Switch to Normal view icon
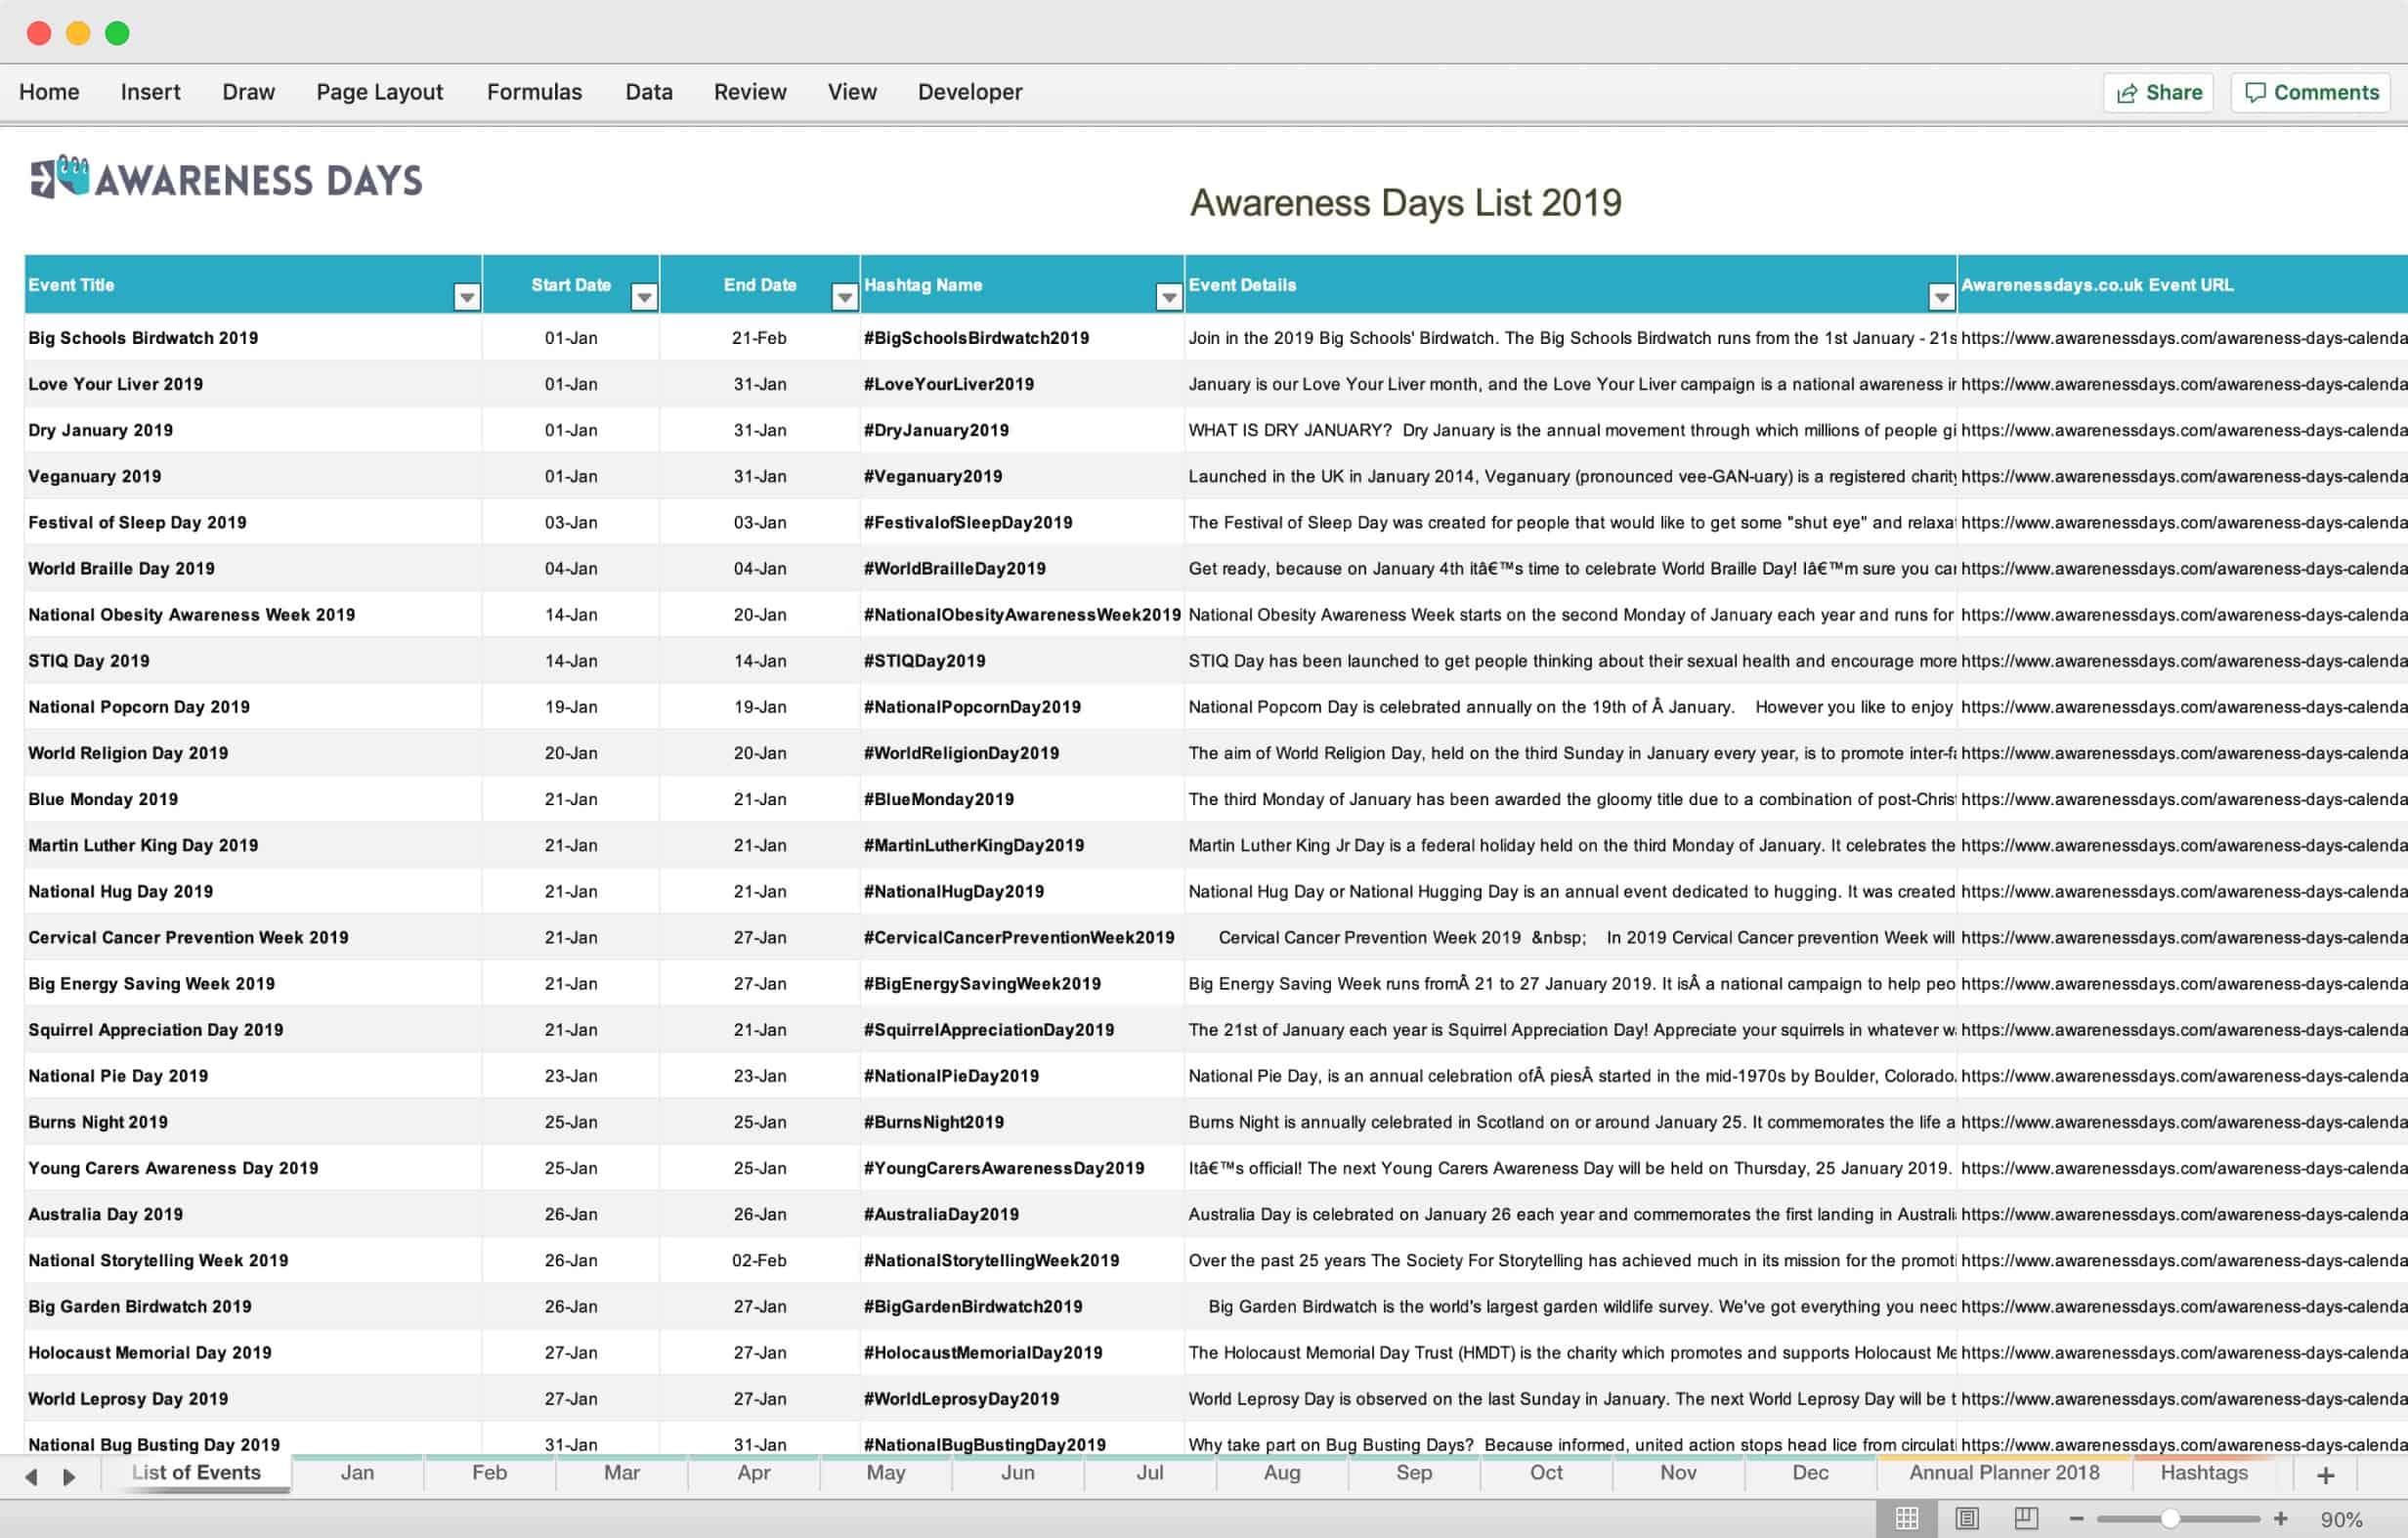Screen dimensions: 2408x1538 point(1907,1518)
